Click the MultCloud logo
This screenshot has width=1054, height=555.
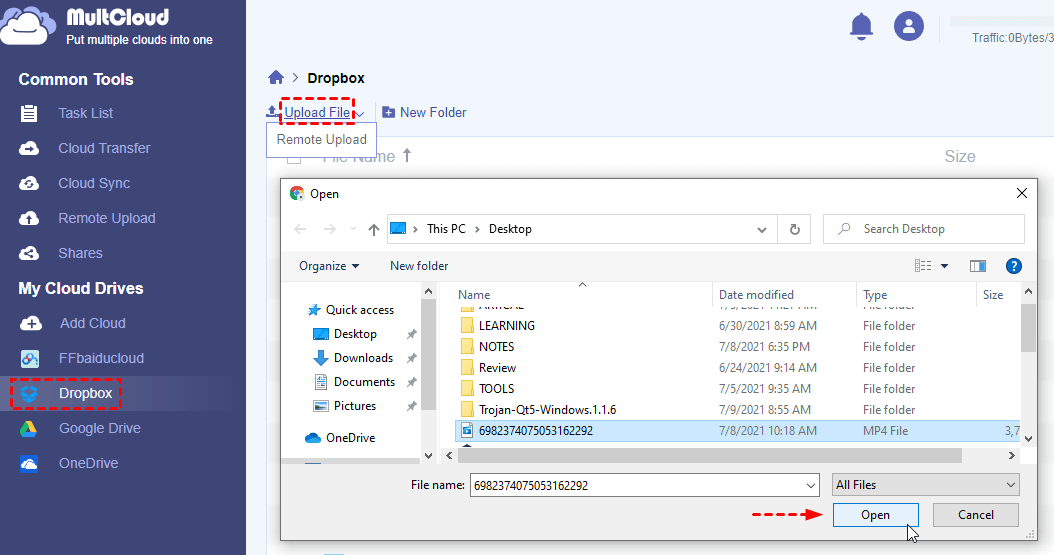[x=27, y=26]
